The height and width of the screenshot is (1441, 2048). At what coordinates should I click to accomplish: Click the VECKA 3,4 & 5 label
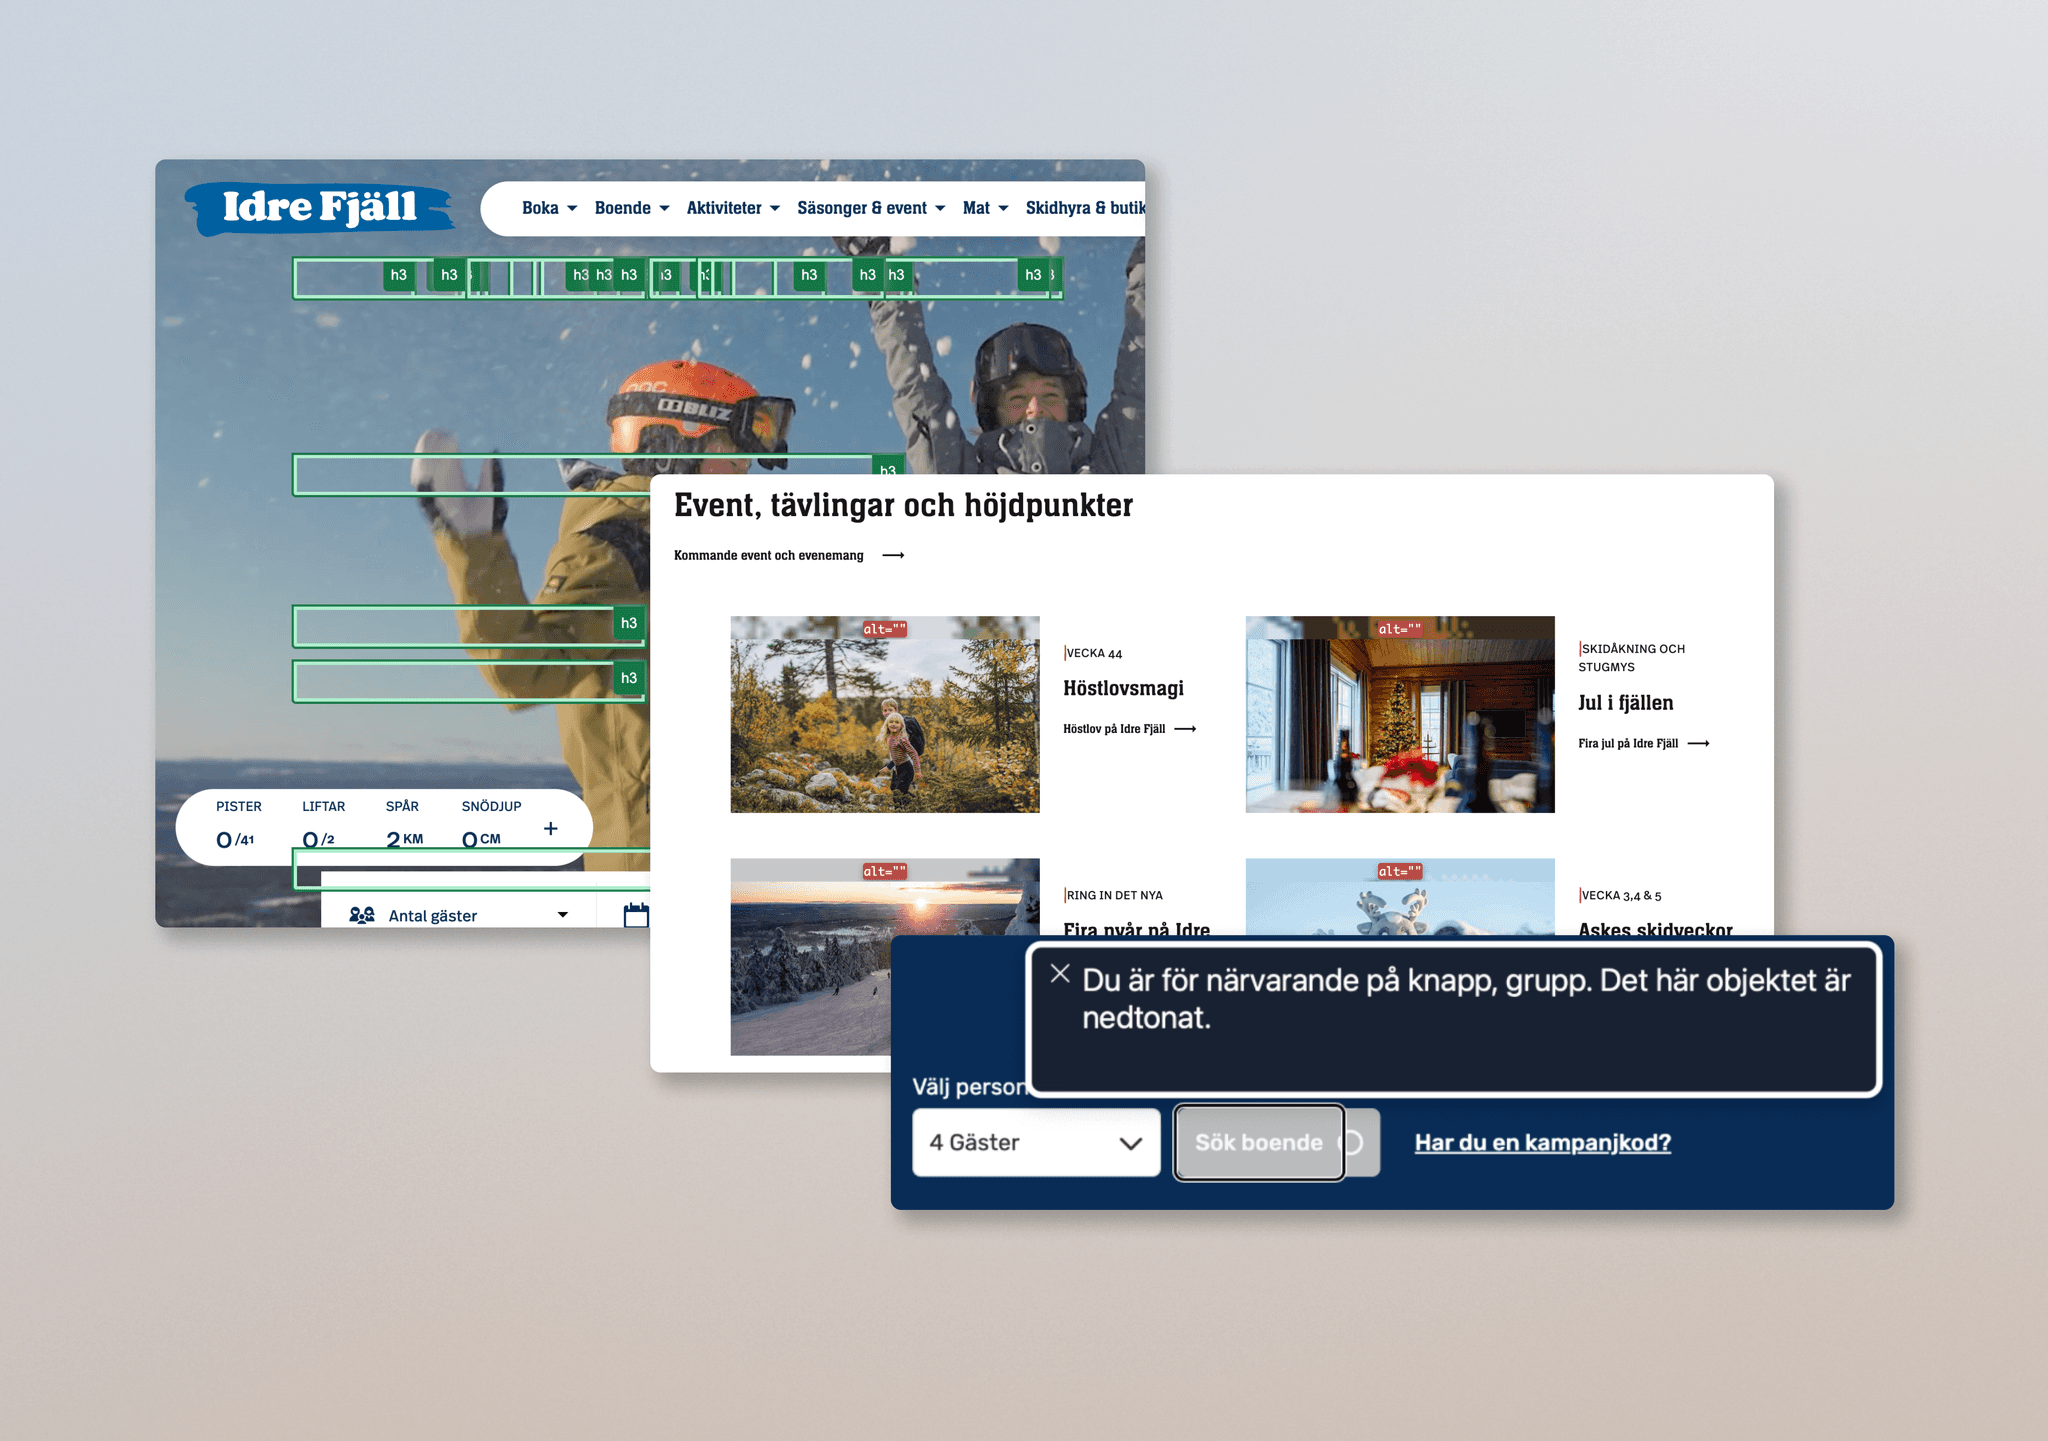pos(1621,895)
